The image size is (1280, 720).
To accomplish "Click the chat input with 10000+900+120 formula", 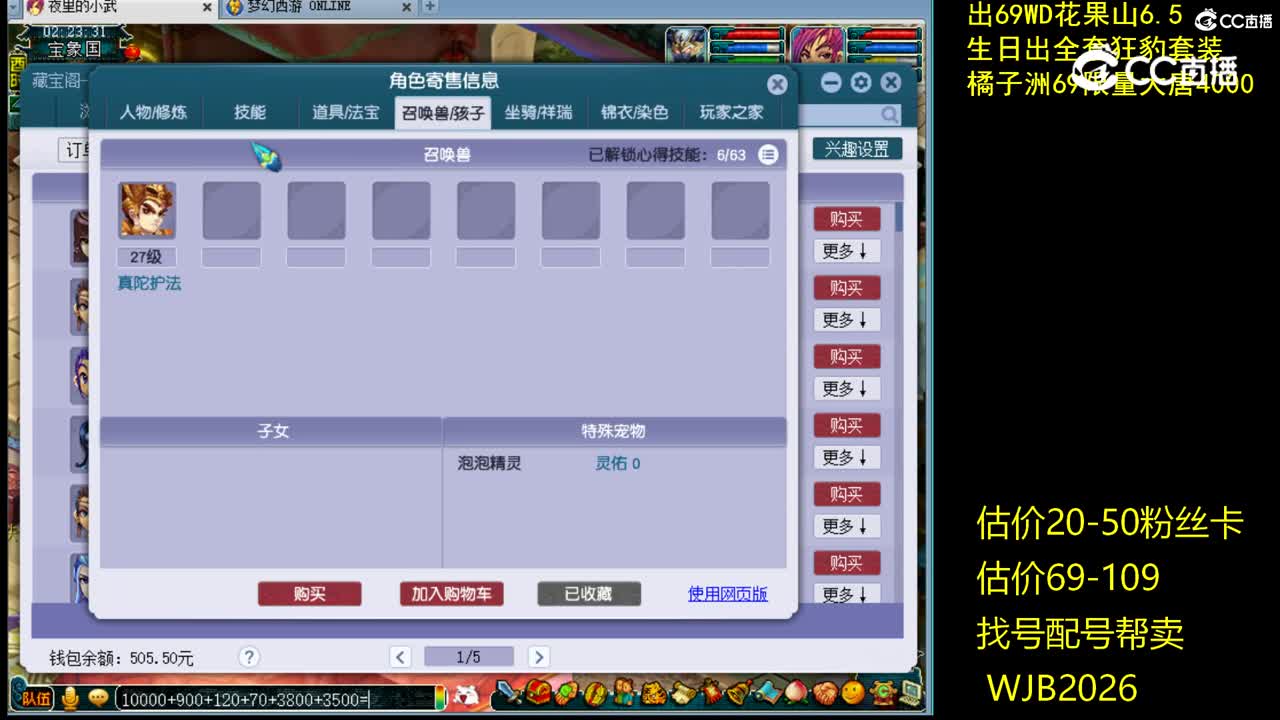I will click(275, 699).
